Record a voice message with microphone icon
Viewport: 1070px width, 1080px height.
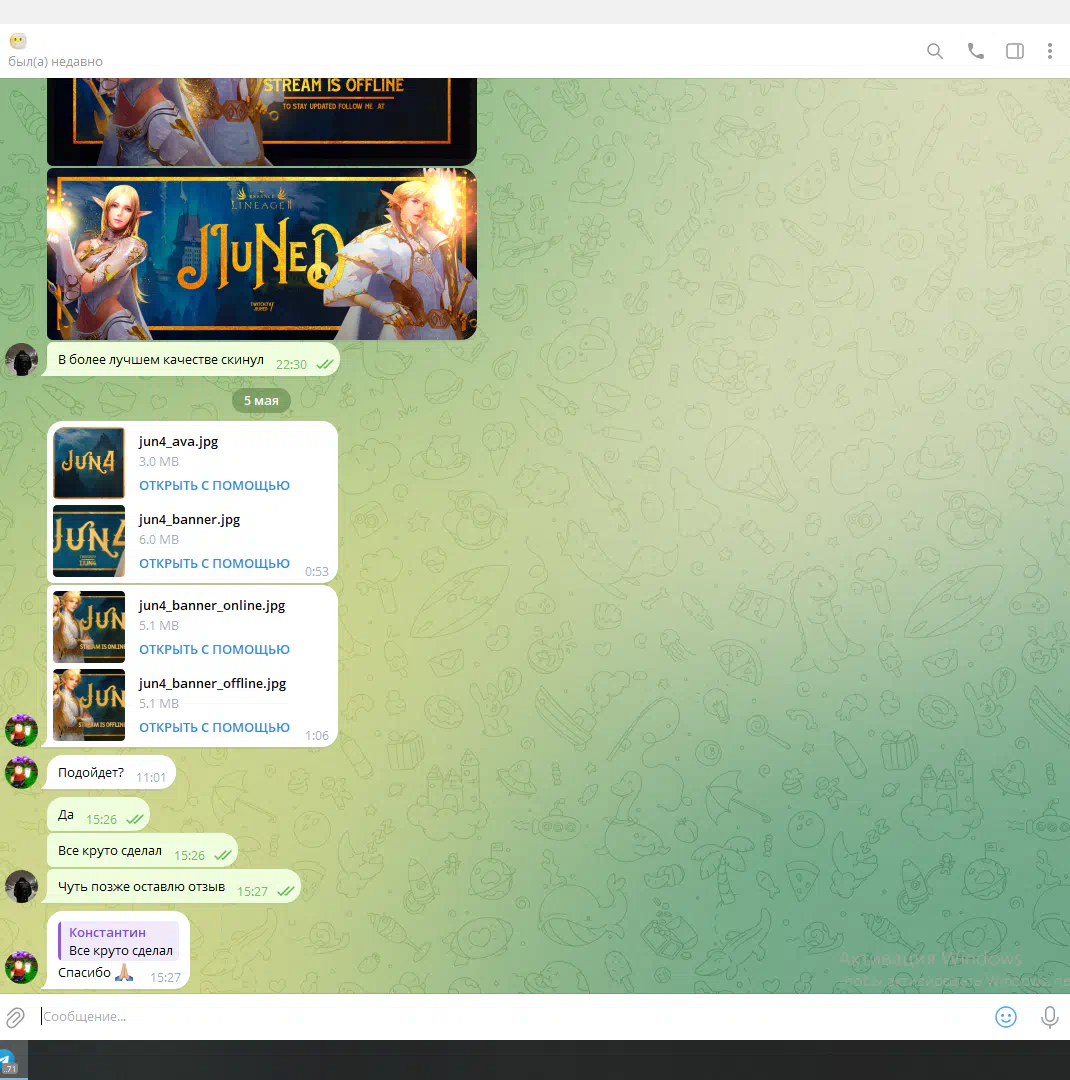coord(1049,1017)
